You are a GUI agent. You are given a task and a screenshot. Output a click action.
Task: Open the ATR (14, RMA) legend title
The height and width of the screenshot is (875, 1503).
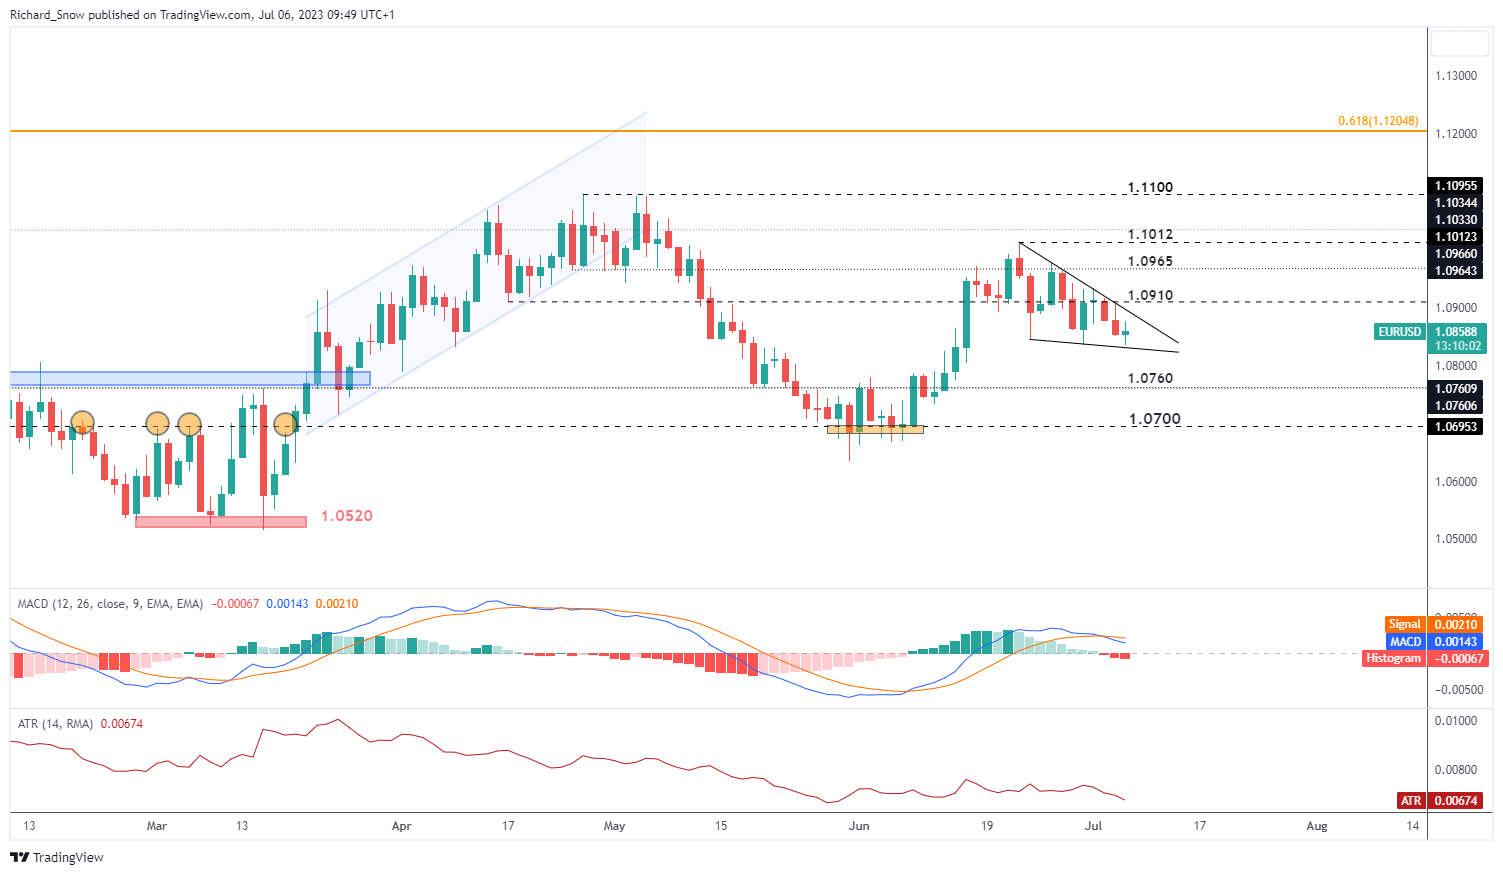coord(55,723)
